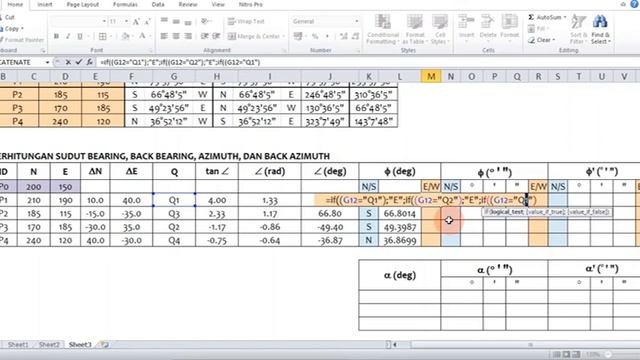Click cell containing Q1
This screenshot has width=640, height=360.
[174, 200]
